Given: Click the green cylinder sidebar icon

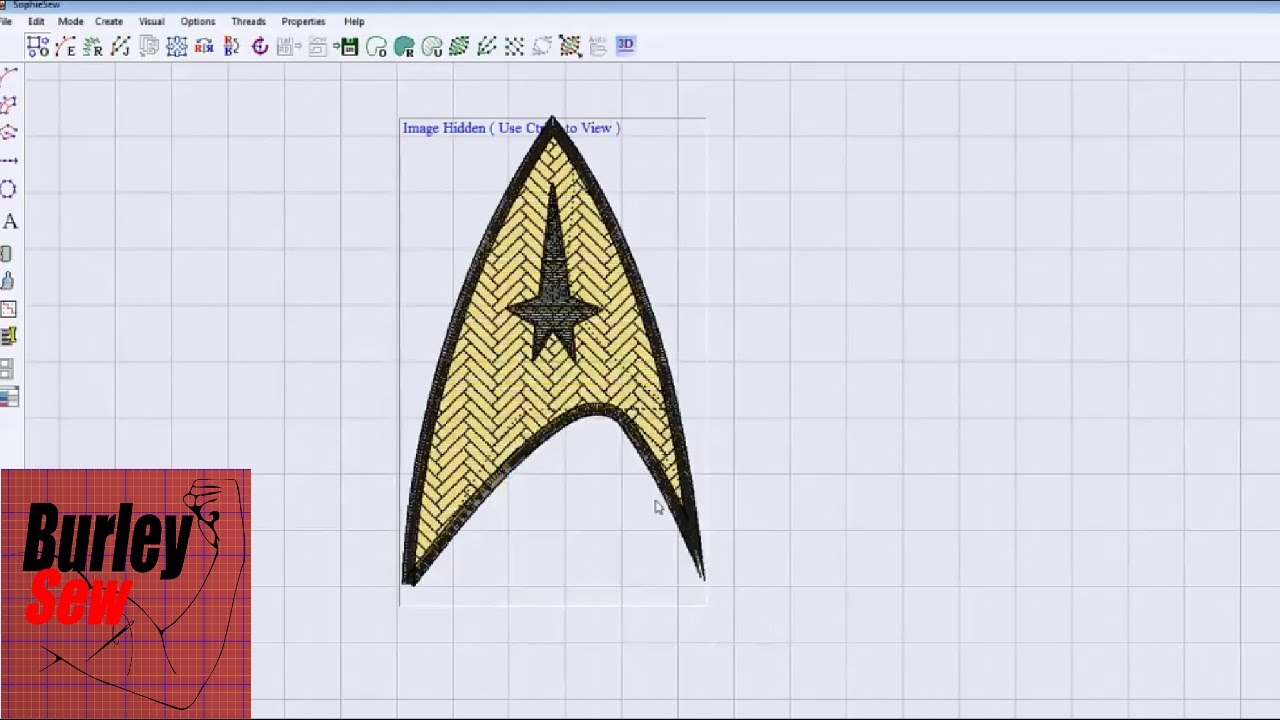Looking at the screenshot, I should pos(7,254).
